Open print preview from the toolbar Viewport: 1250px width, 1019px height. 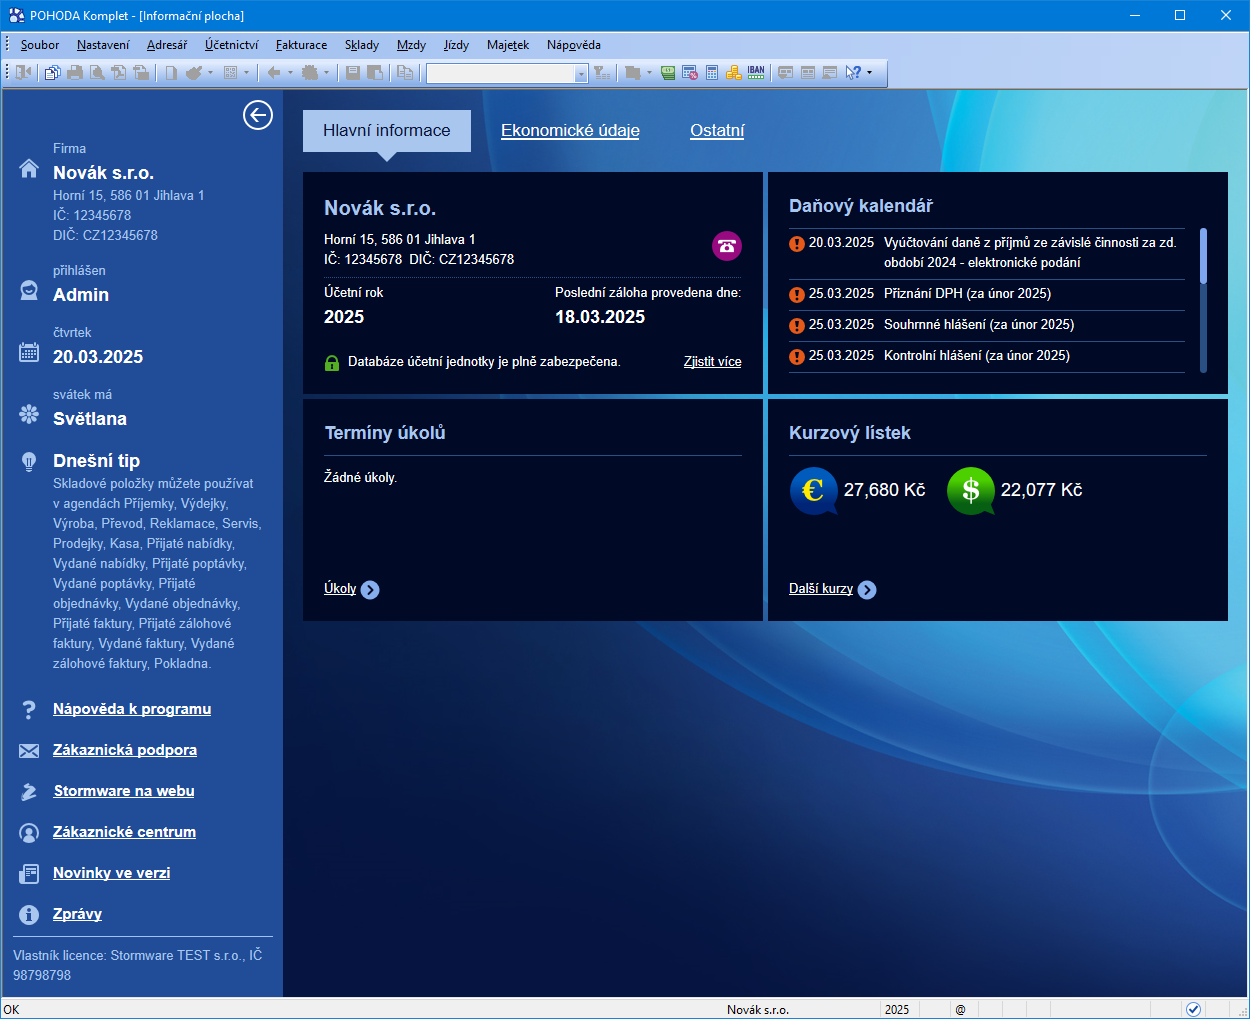pos(97,72)
